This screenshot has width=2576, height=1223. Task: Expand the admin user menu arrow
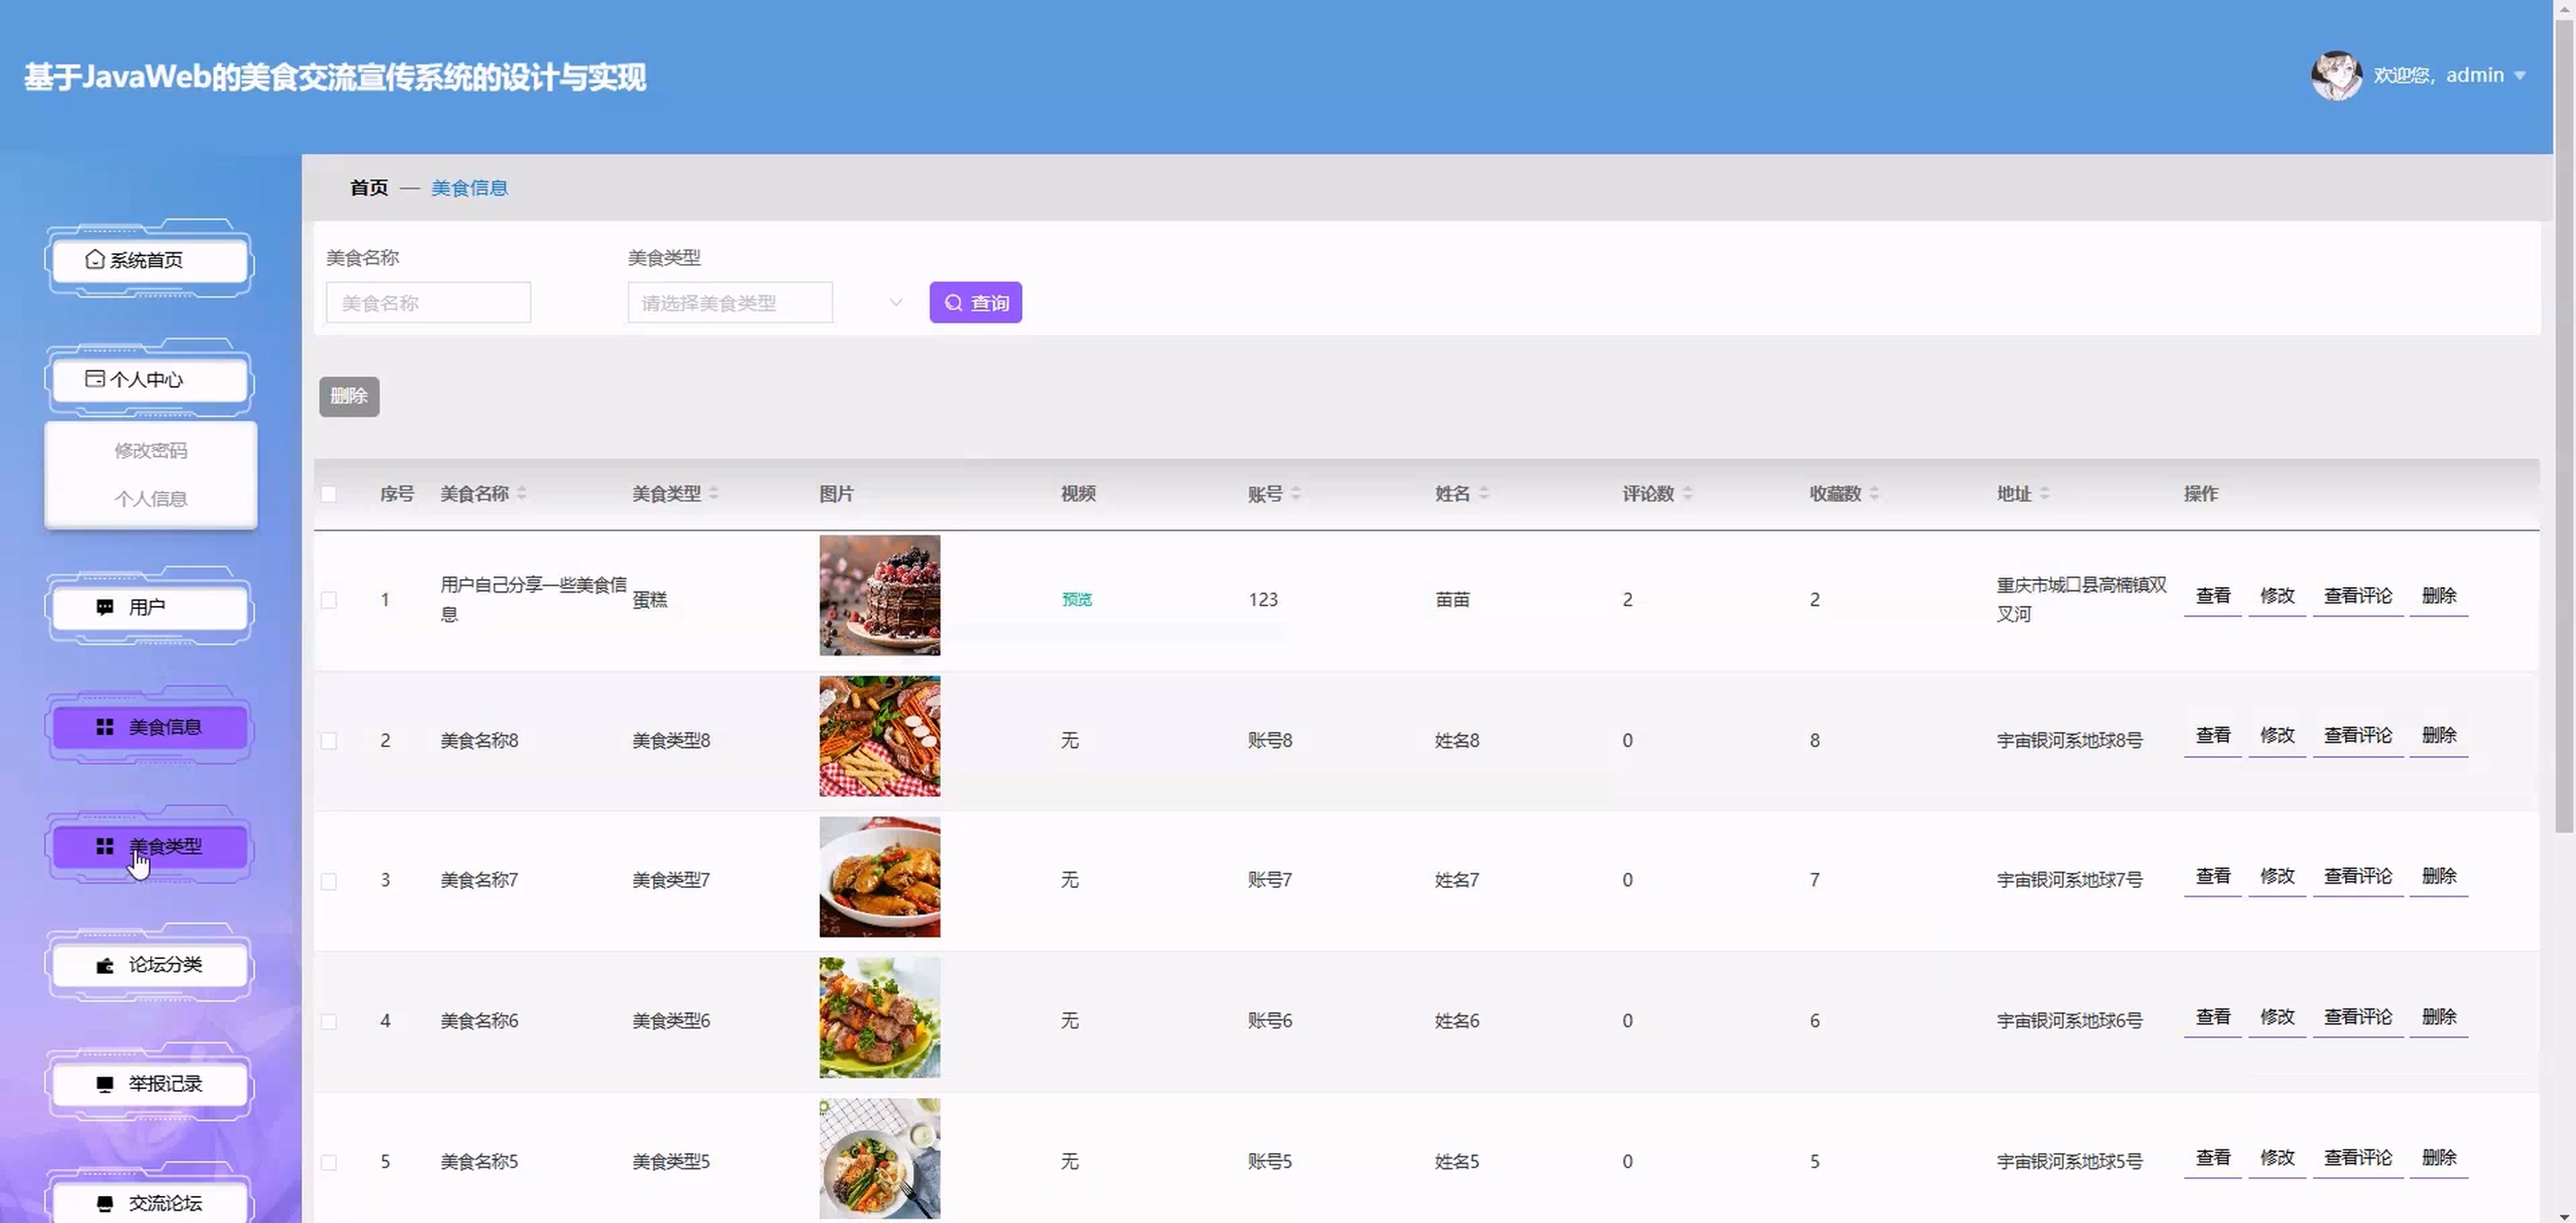[x=2519, y=76]
